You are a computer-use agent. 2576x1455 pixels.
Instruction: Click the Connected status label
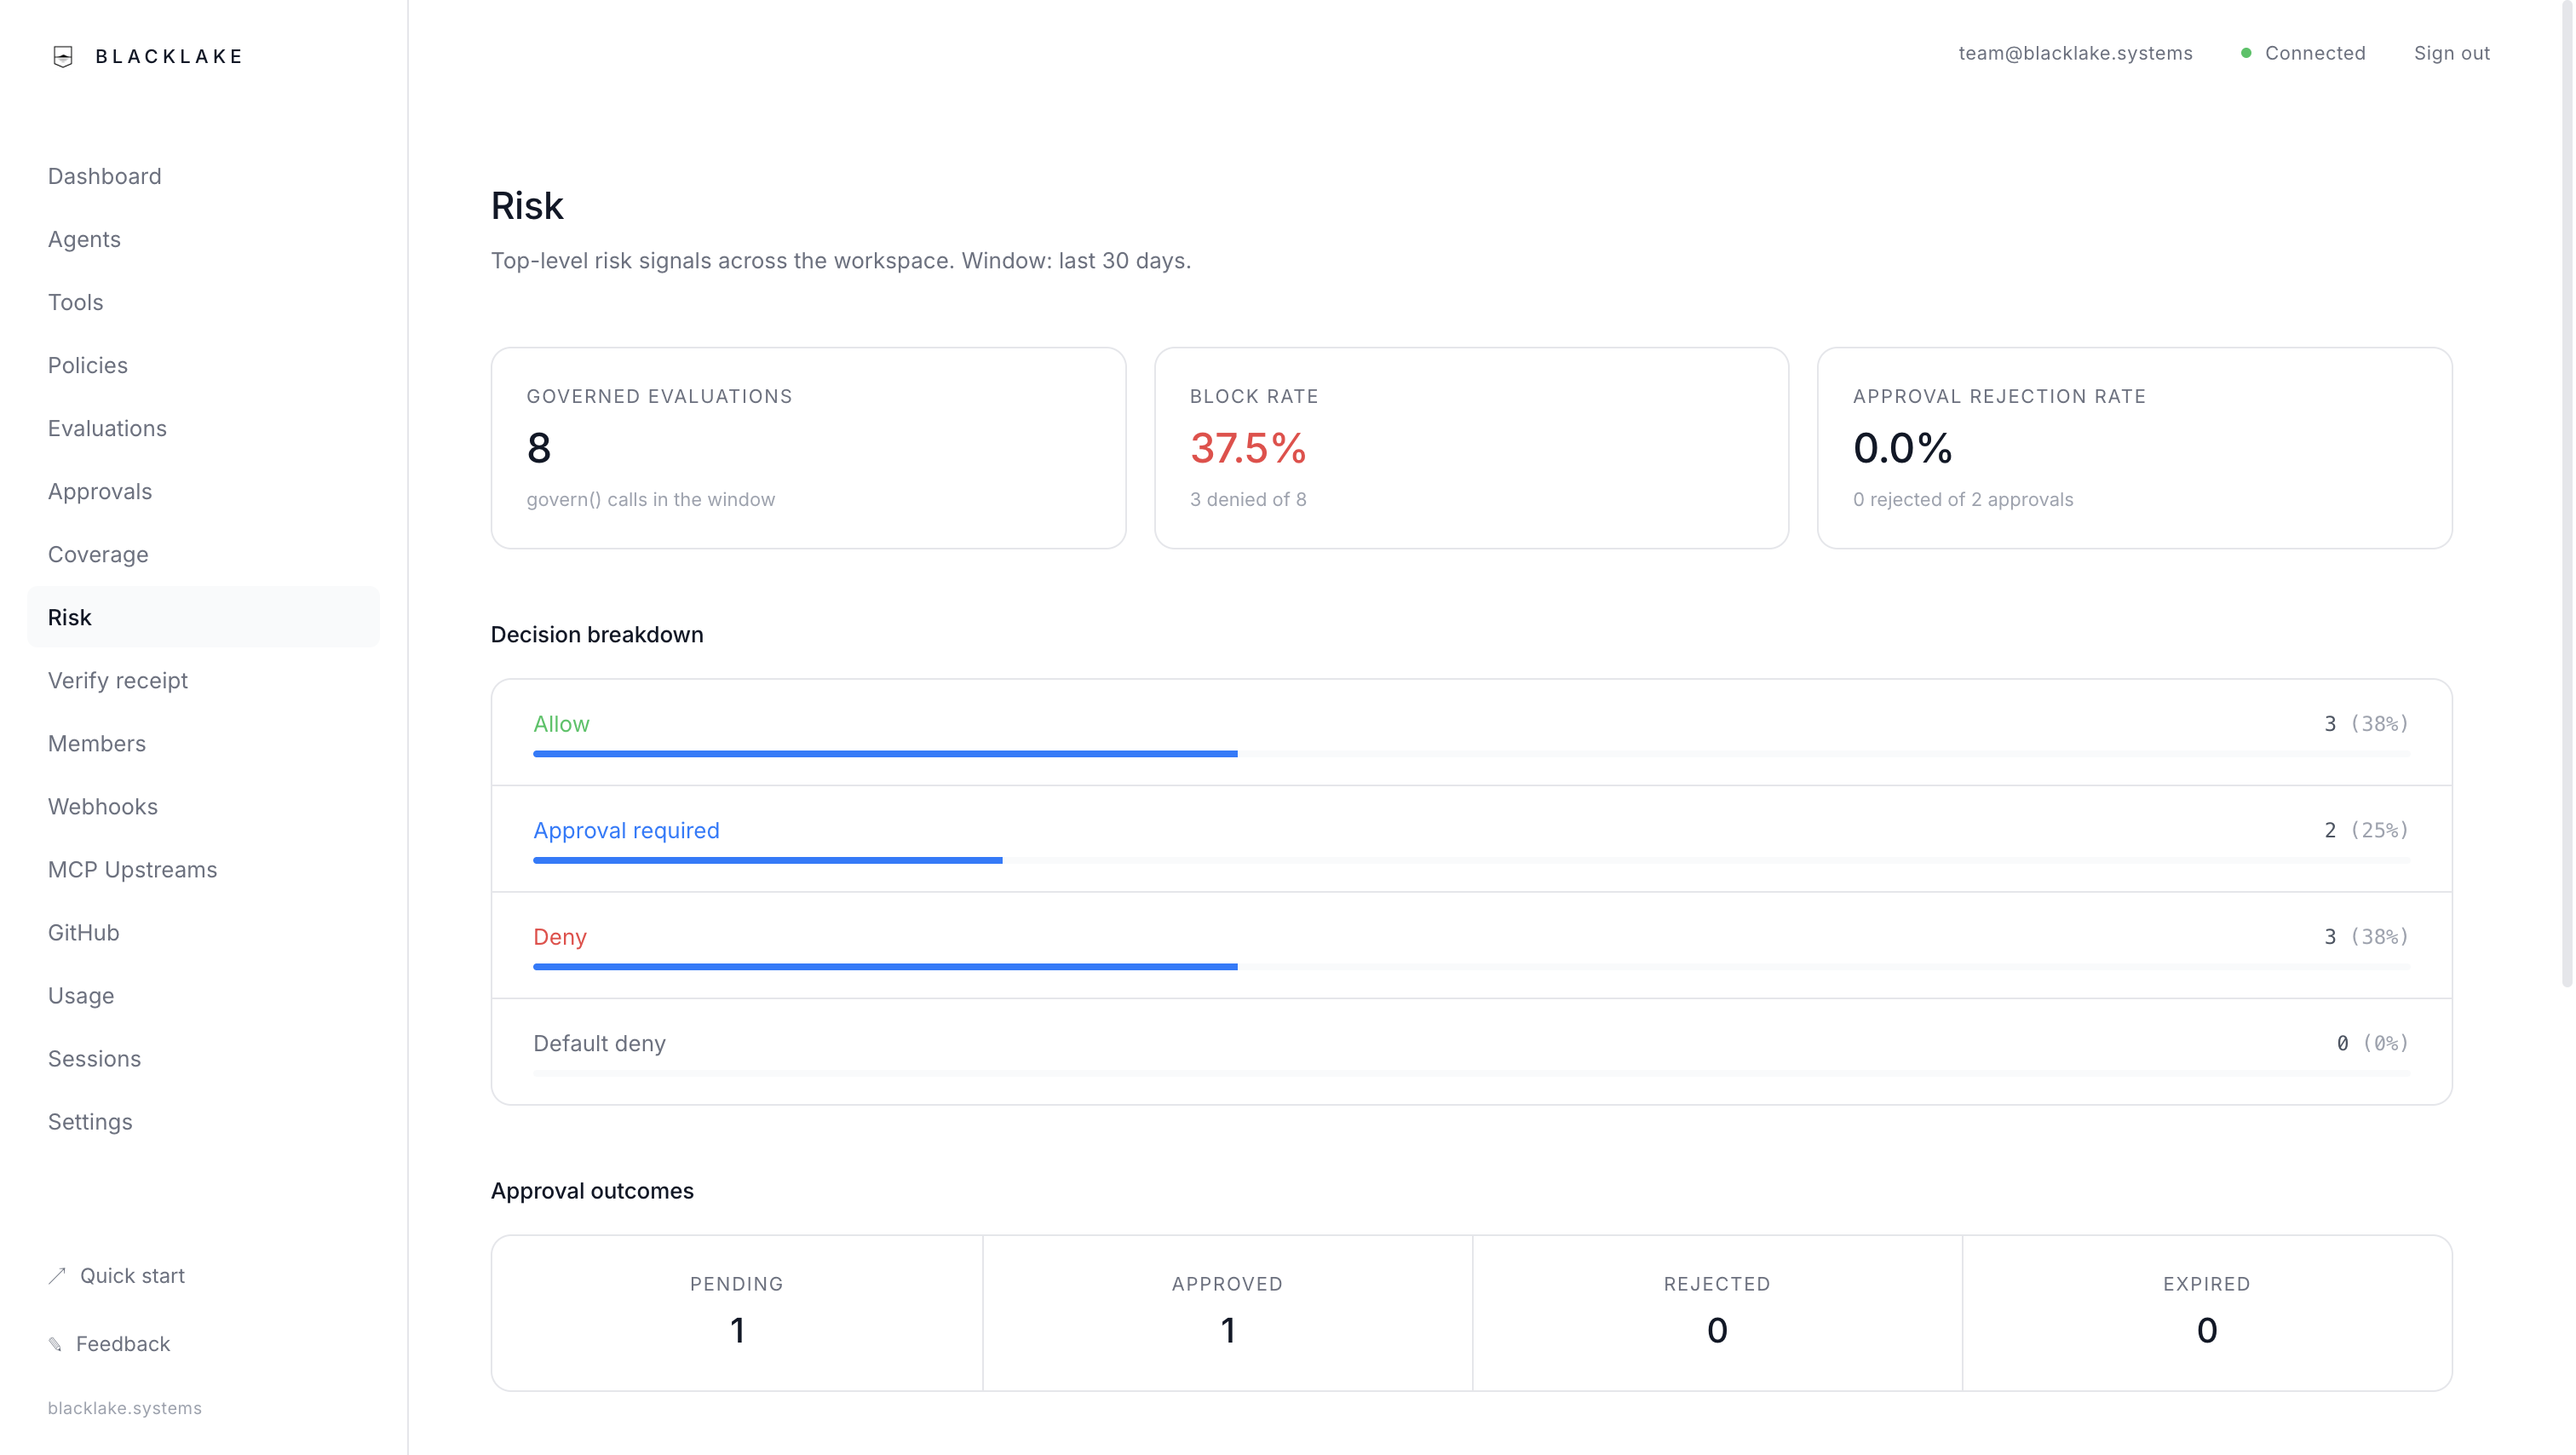(2315, 53)
